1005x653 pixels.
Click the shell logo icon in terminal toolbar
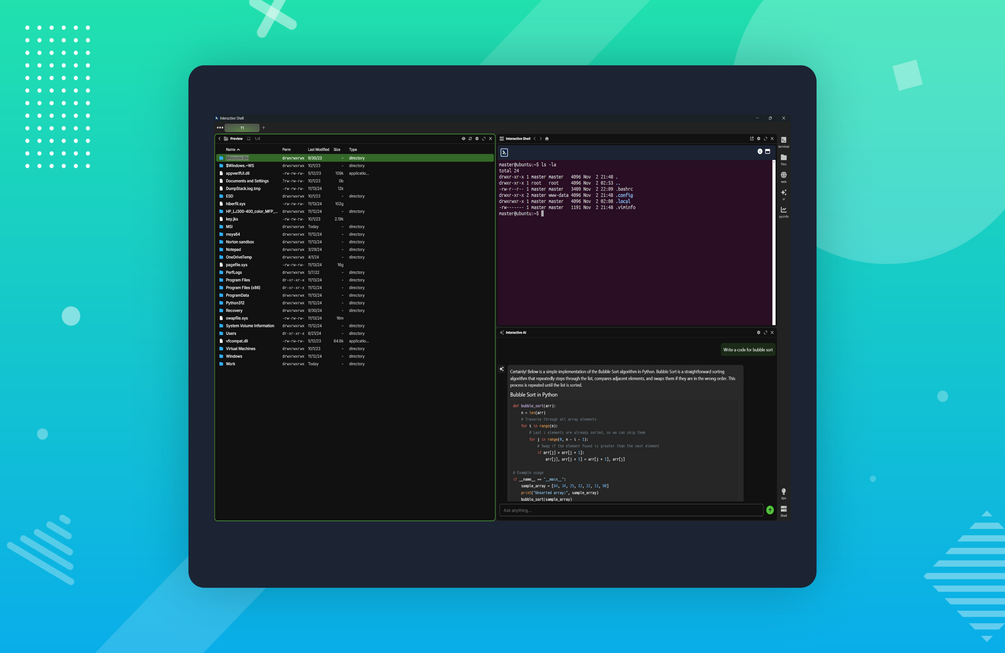point(504,153)
